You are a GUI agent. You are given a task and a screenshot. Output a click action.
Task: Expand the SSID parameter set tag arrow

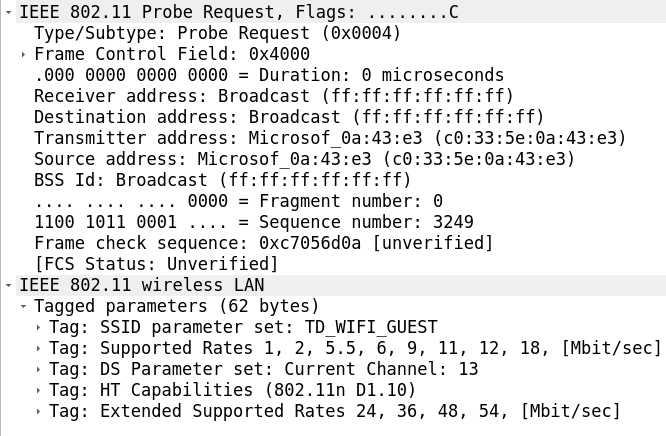pos(38,327)
